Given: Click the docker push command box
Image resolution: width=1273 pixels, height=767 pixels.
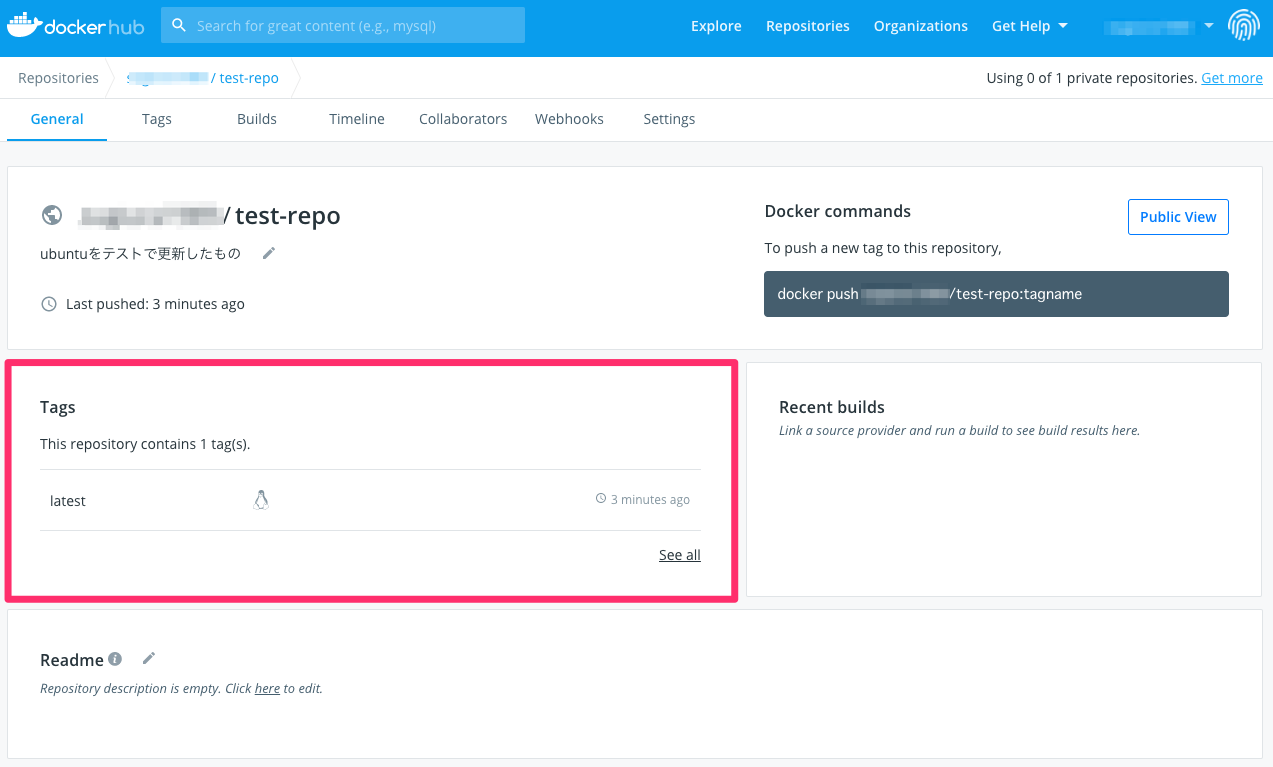Looking at the screenshot, I should click(996, 294).
